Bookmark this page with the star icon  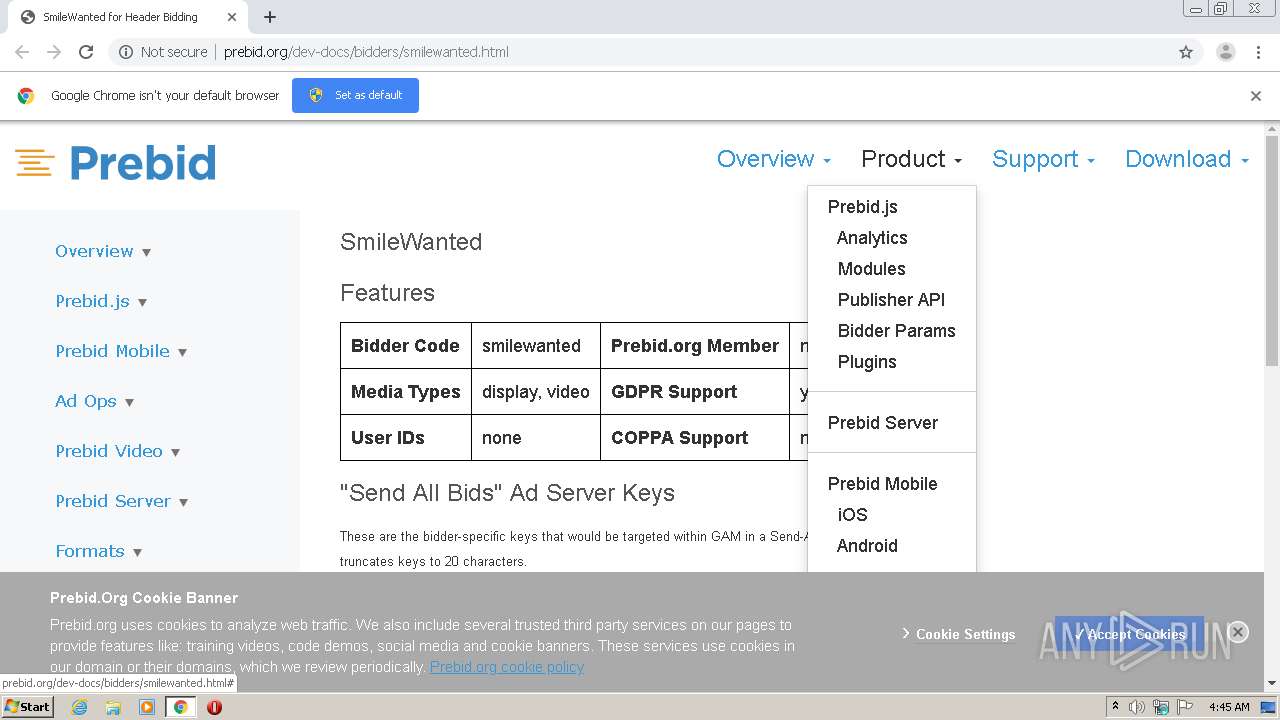click(x=1186, y=52)
